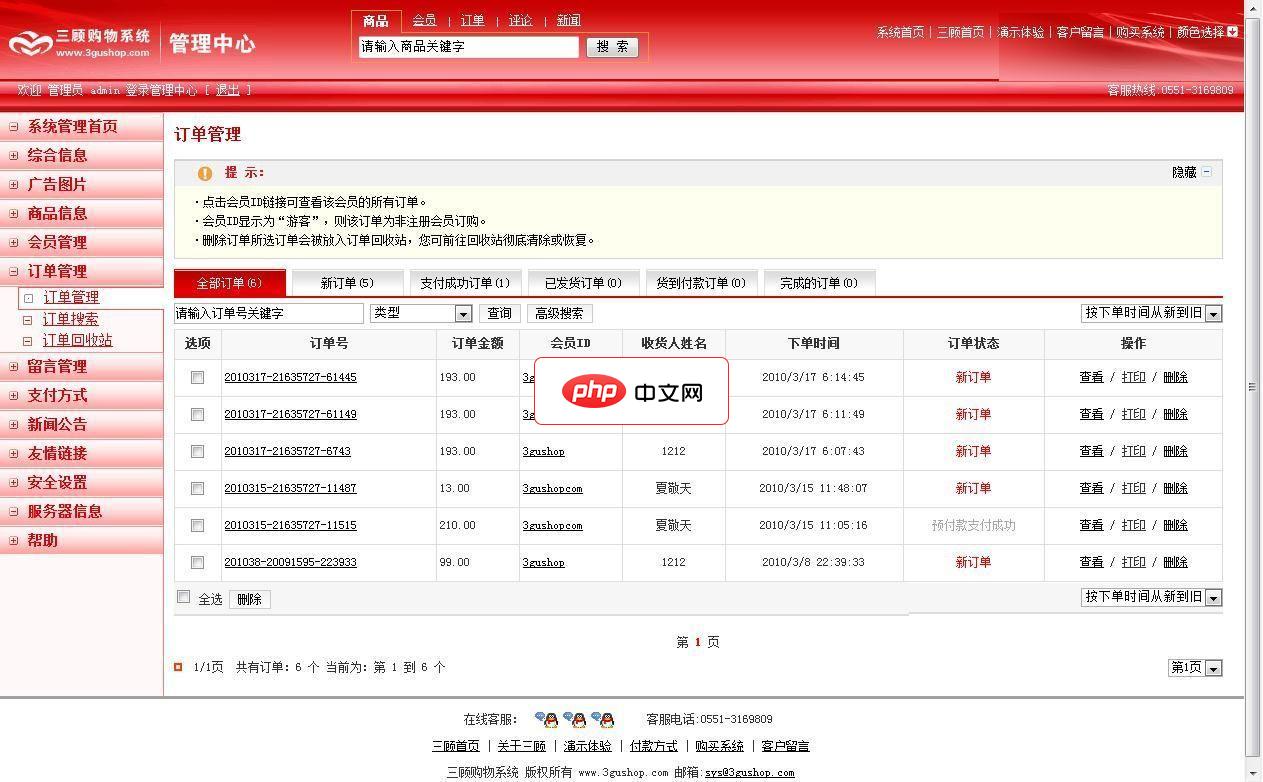Screen dimensions: 1263x782
Task: Click the orange warning icon in the 提示 bar
Action: coord(205,173)
